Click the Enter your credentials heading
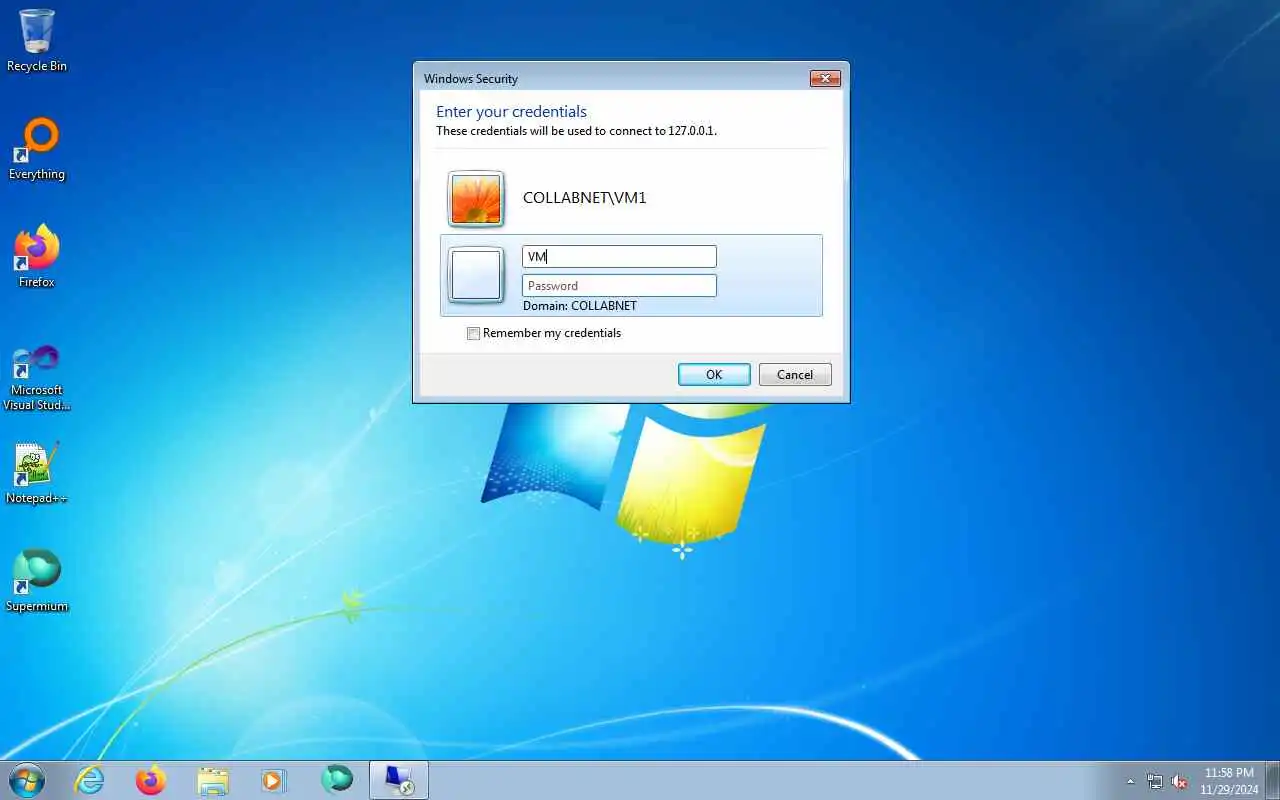1280x800 pixels. tap(511, 112)
